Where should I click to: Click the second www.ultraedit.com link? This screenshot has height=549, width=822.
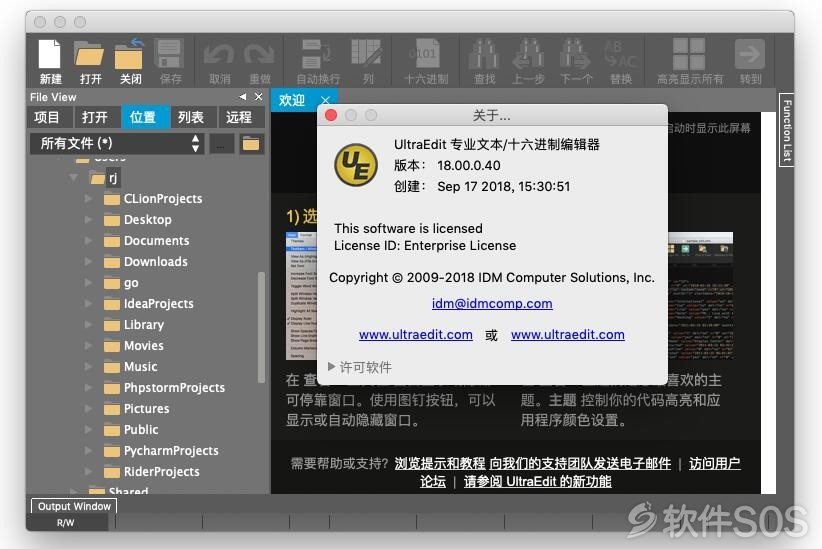(568, 335)
